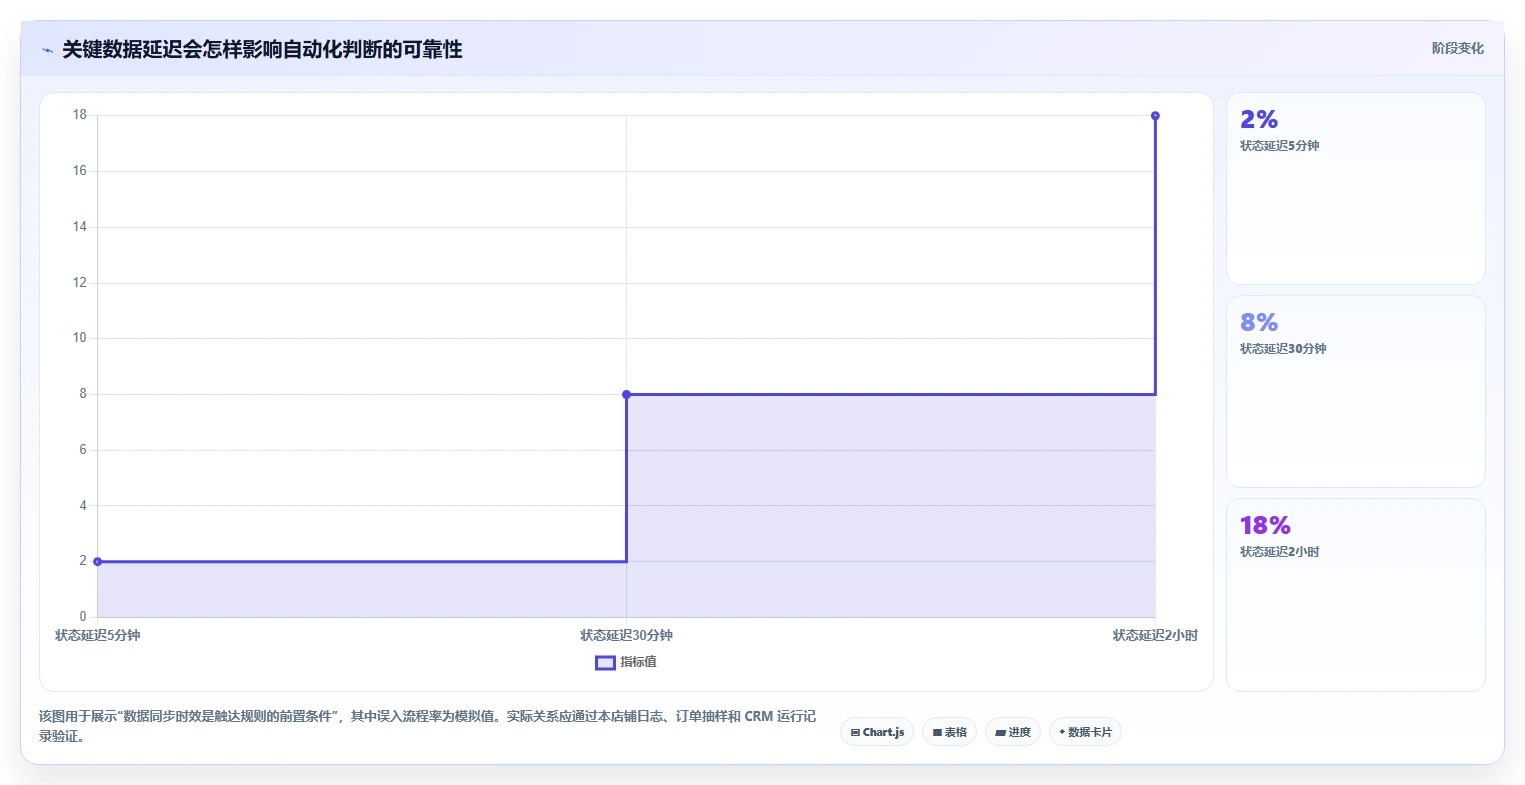Image resolution: width=1525 pixels, height=785 pixels.
Task: Toggle the 指标值 legend swatch
Action: pos(605,662)
